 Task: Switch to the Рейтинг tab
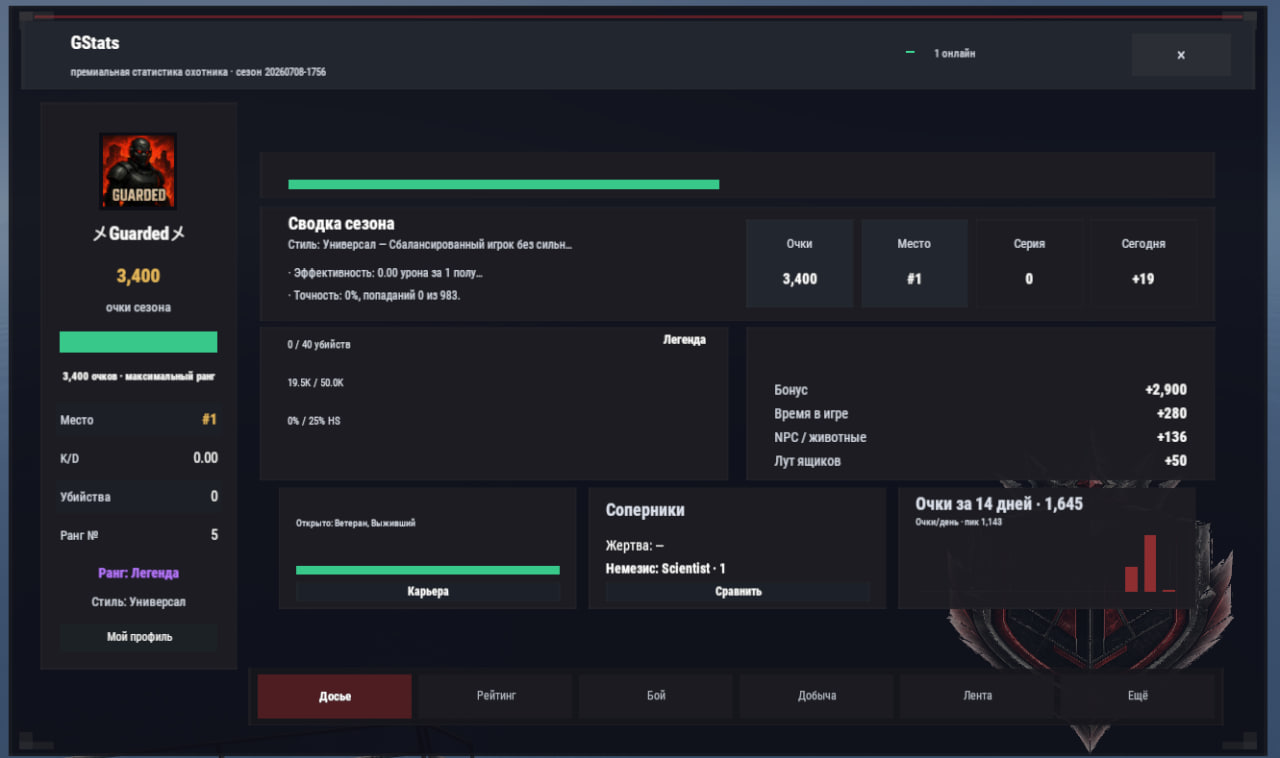tap(496, 696)
